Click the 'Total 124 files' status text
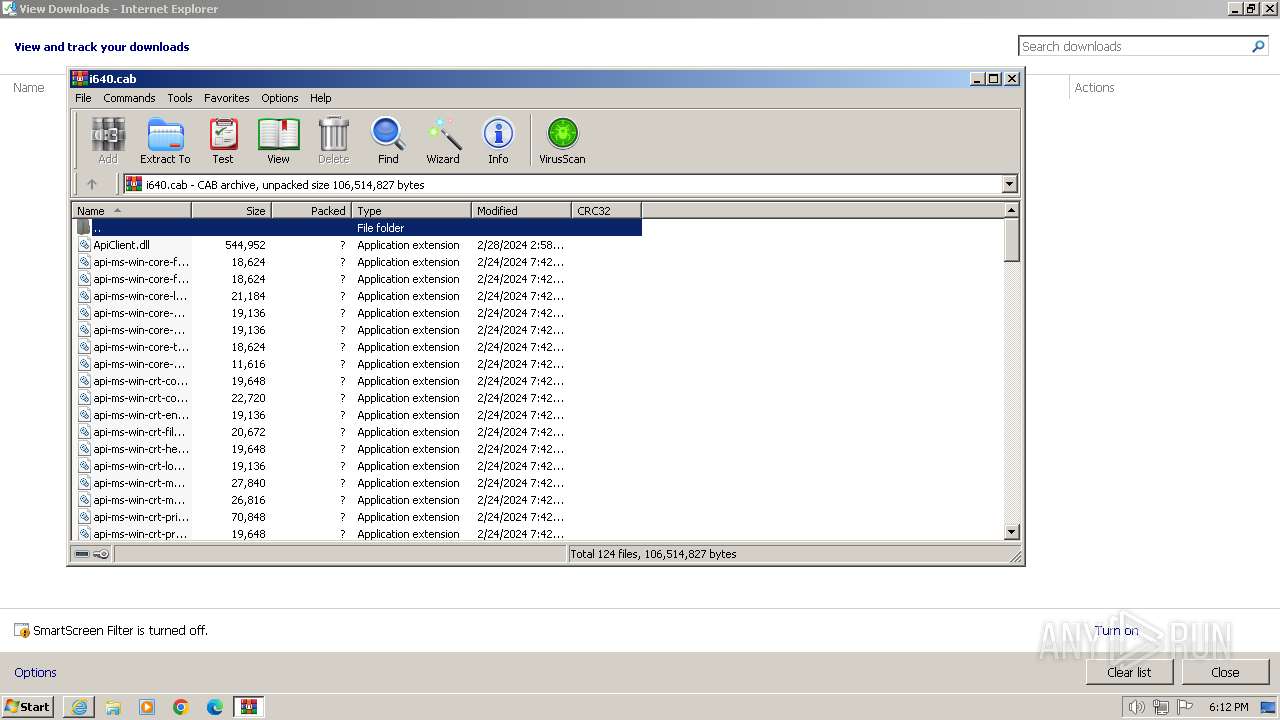Viewport: 1280px width, 720px height. coord(653,554)
